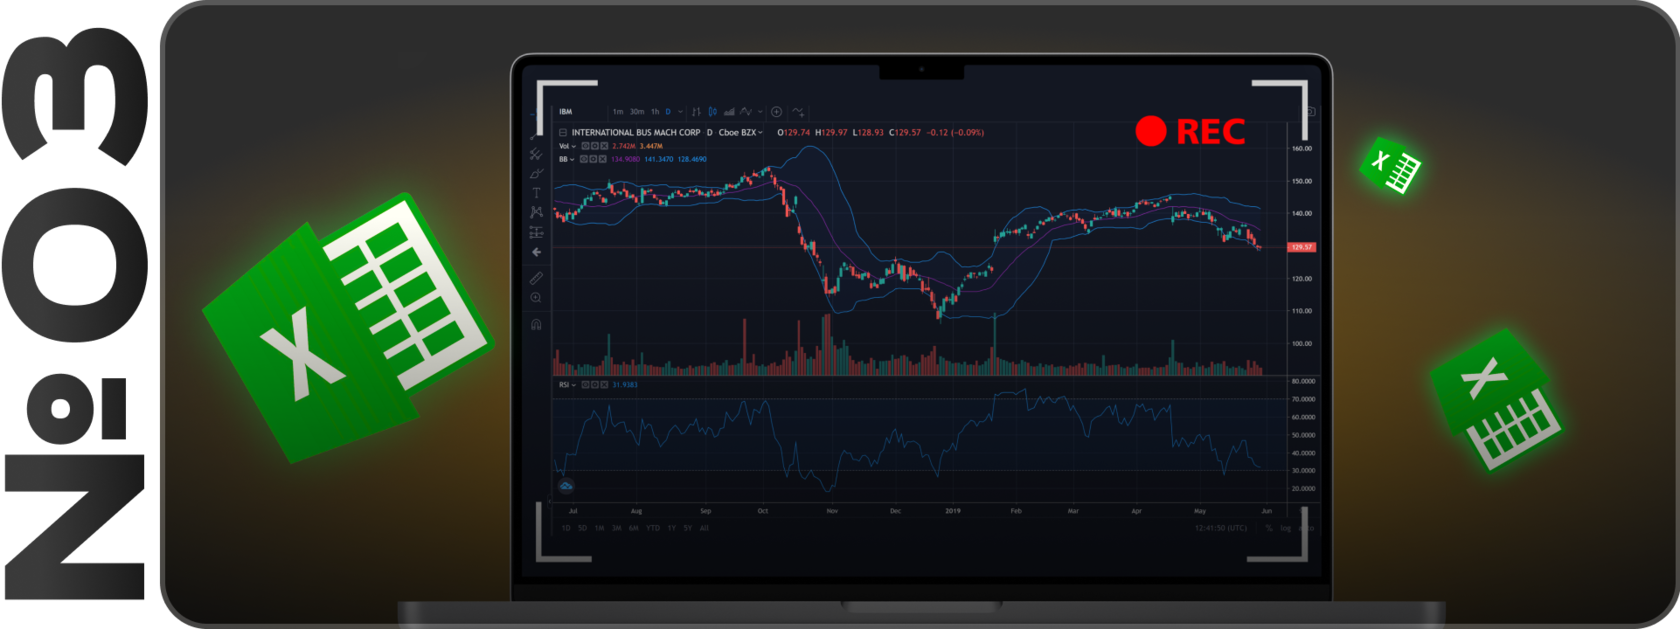
Task: Click the 2019 time axis label
Action: click(953, 511)
